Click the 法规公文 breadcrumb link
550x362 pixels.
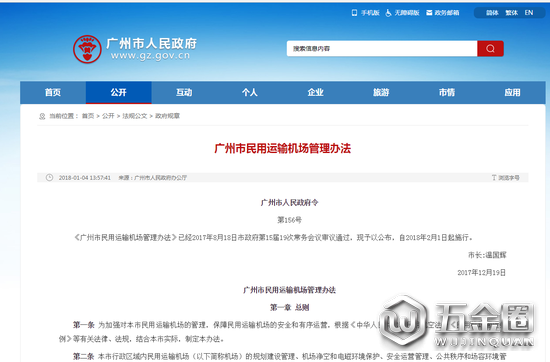[x=135, y=116]
